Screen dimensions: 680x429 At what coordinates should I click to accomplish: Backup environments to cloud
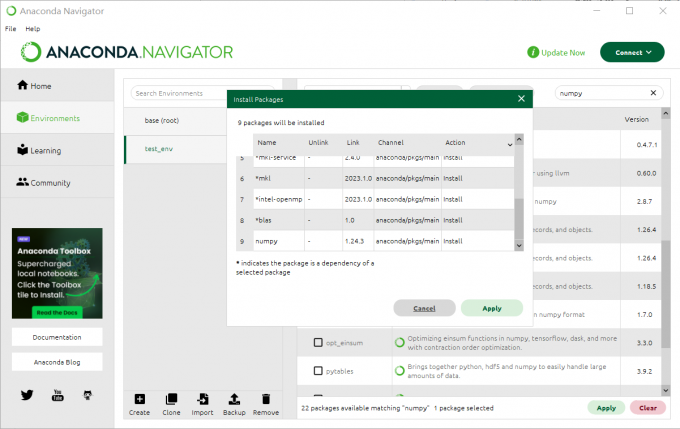(234, 404)
